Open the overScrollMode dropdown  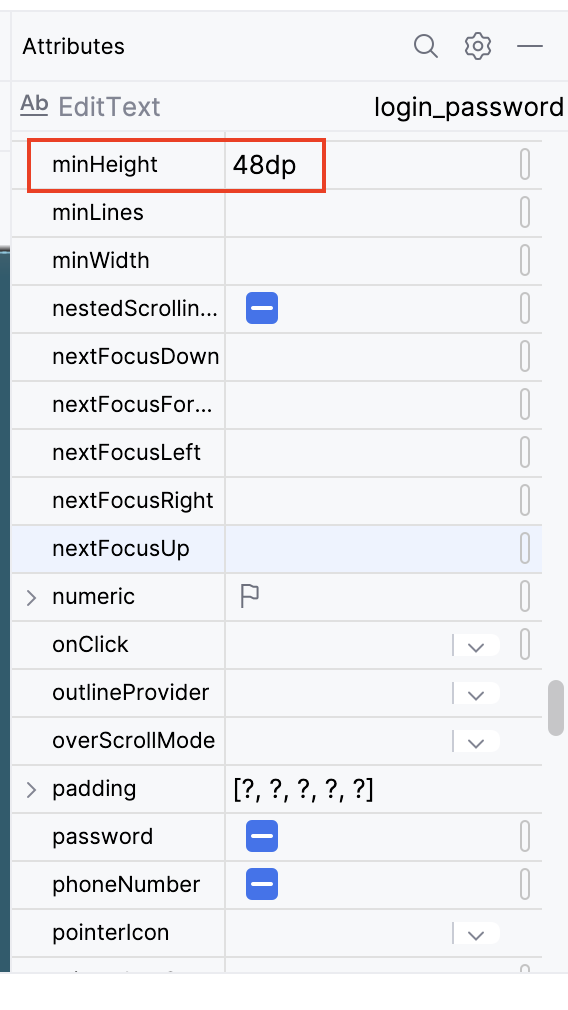[x=476, y=741]
